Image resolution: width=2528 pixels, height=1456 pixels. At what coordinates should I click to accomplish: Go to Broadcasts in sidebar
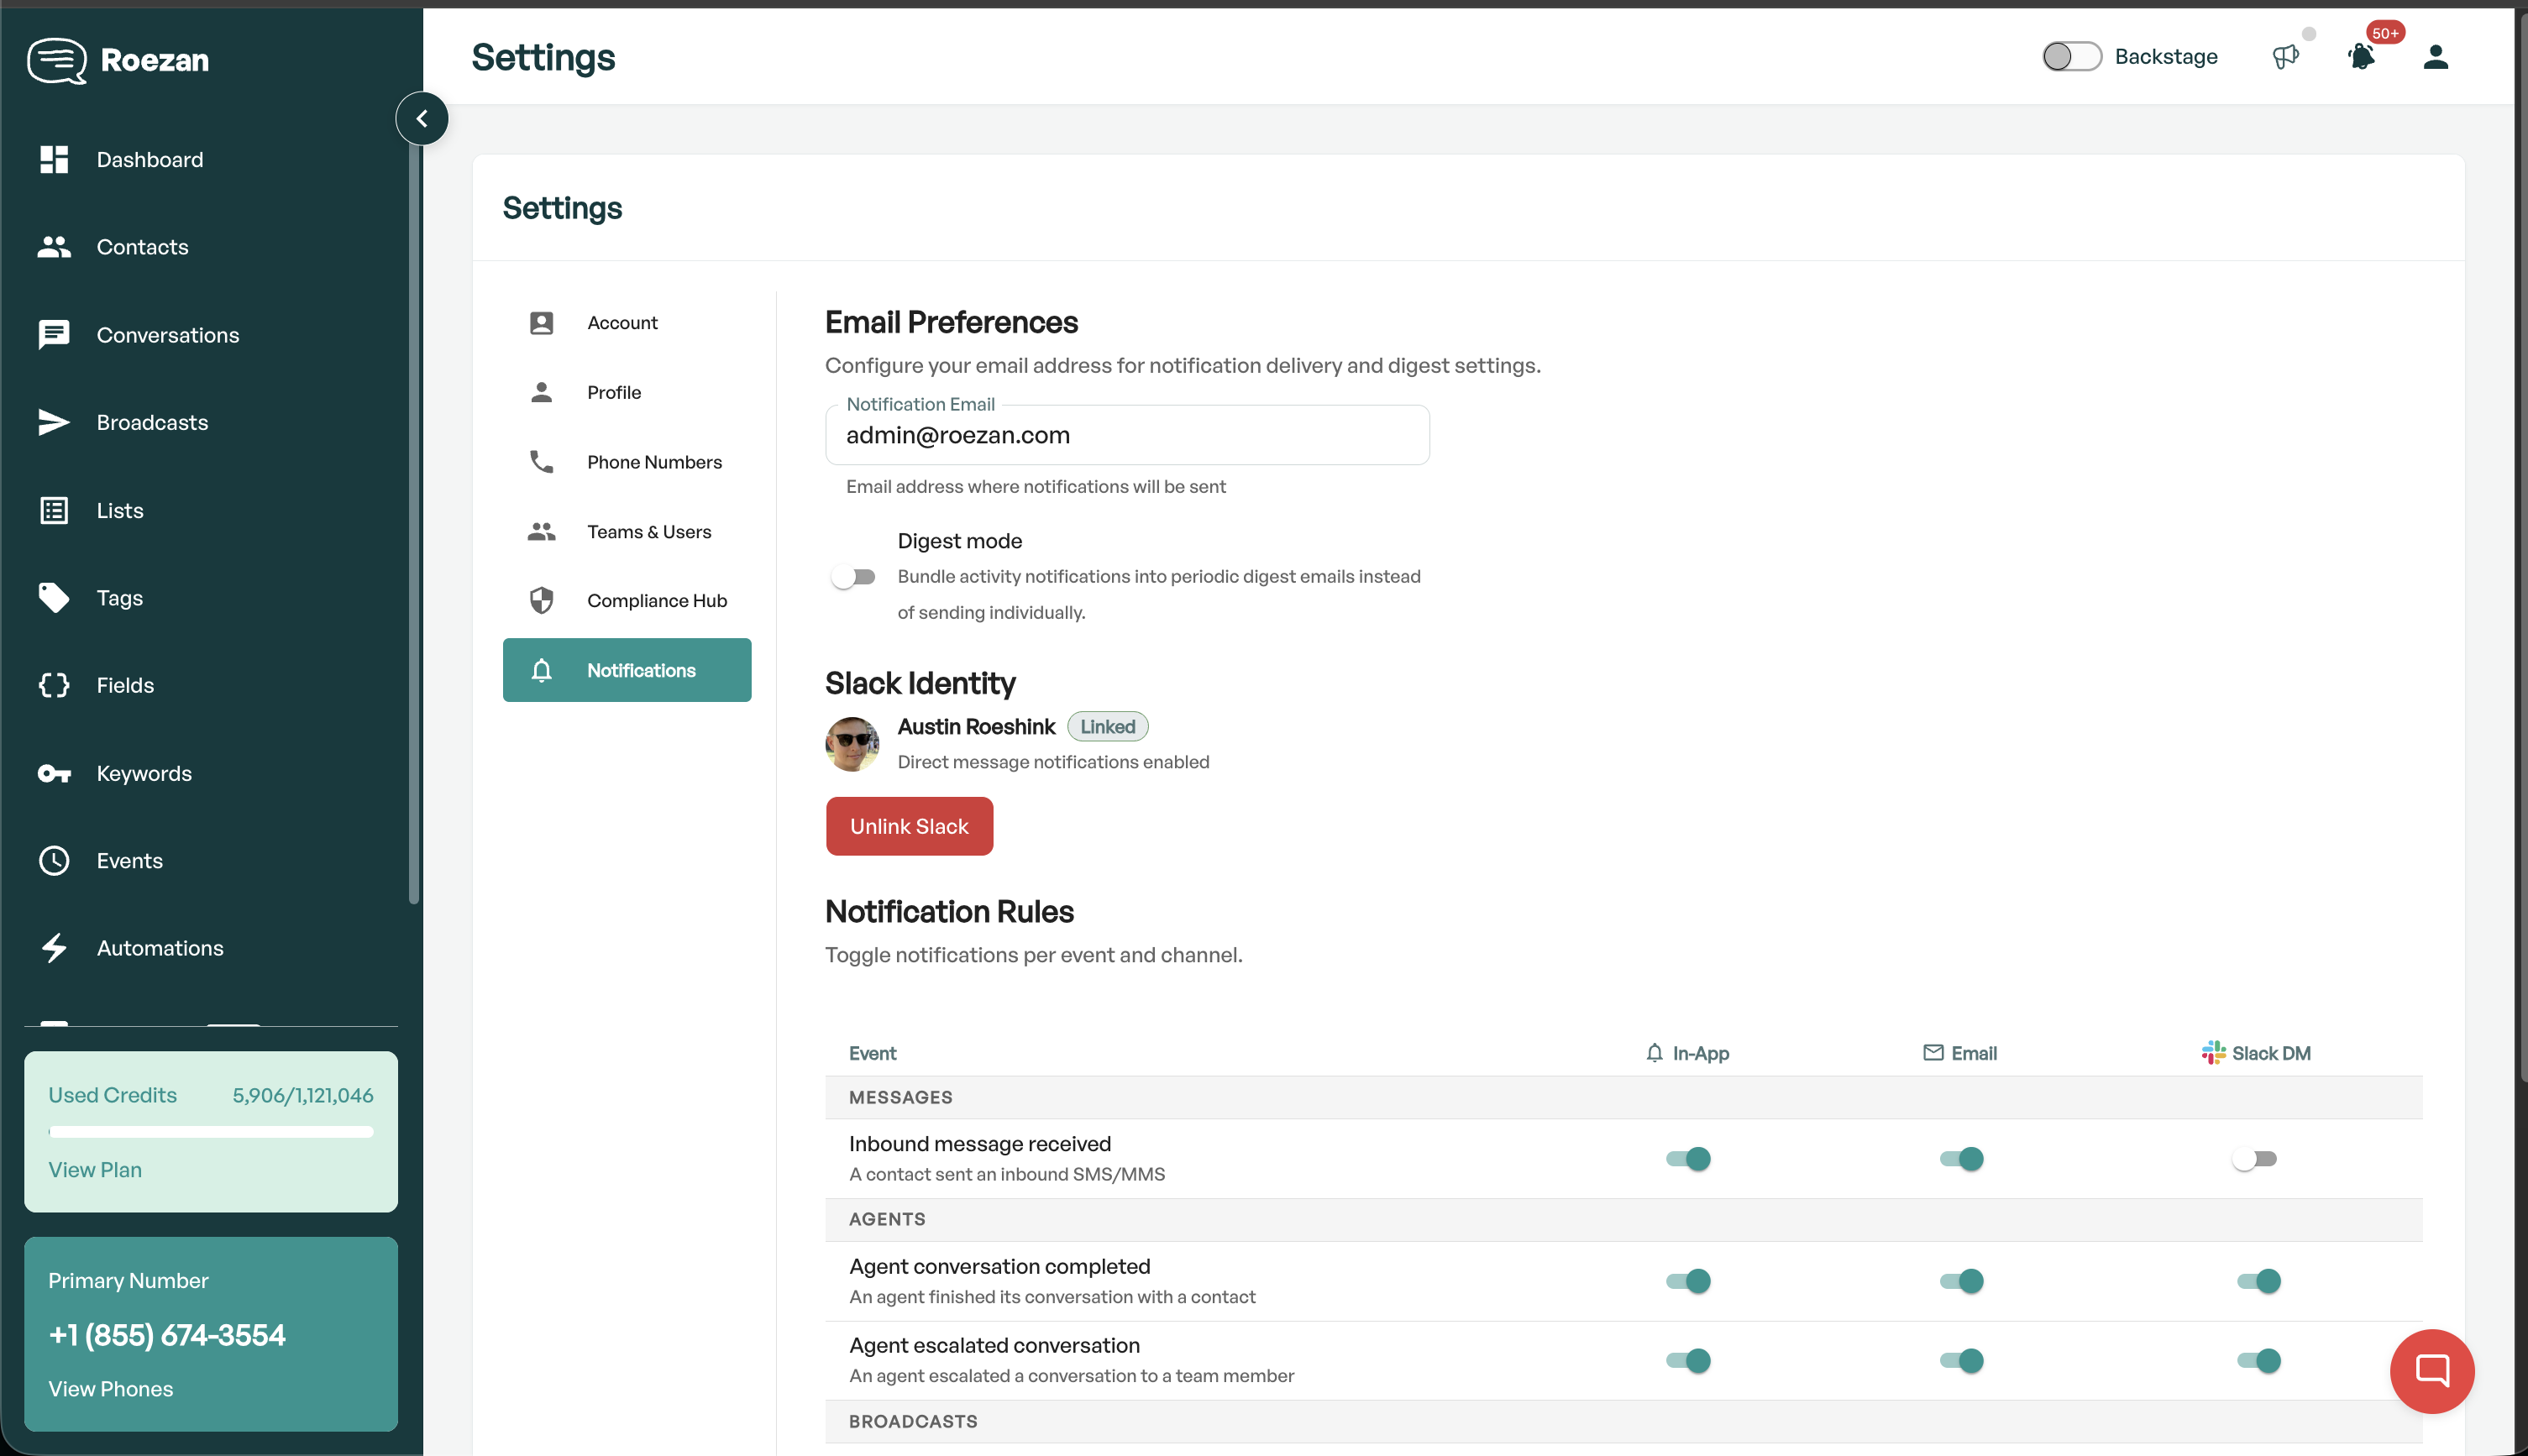click(152, 423)
